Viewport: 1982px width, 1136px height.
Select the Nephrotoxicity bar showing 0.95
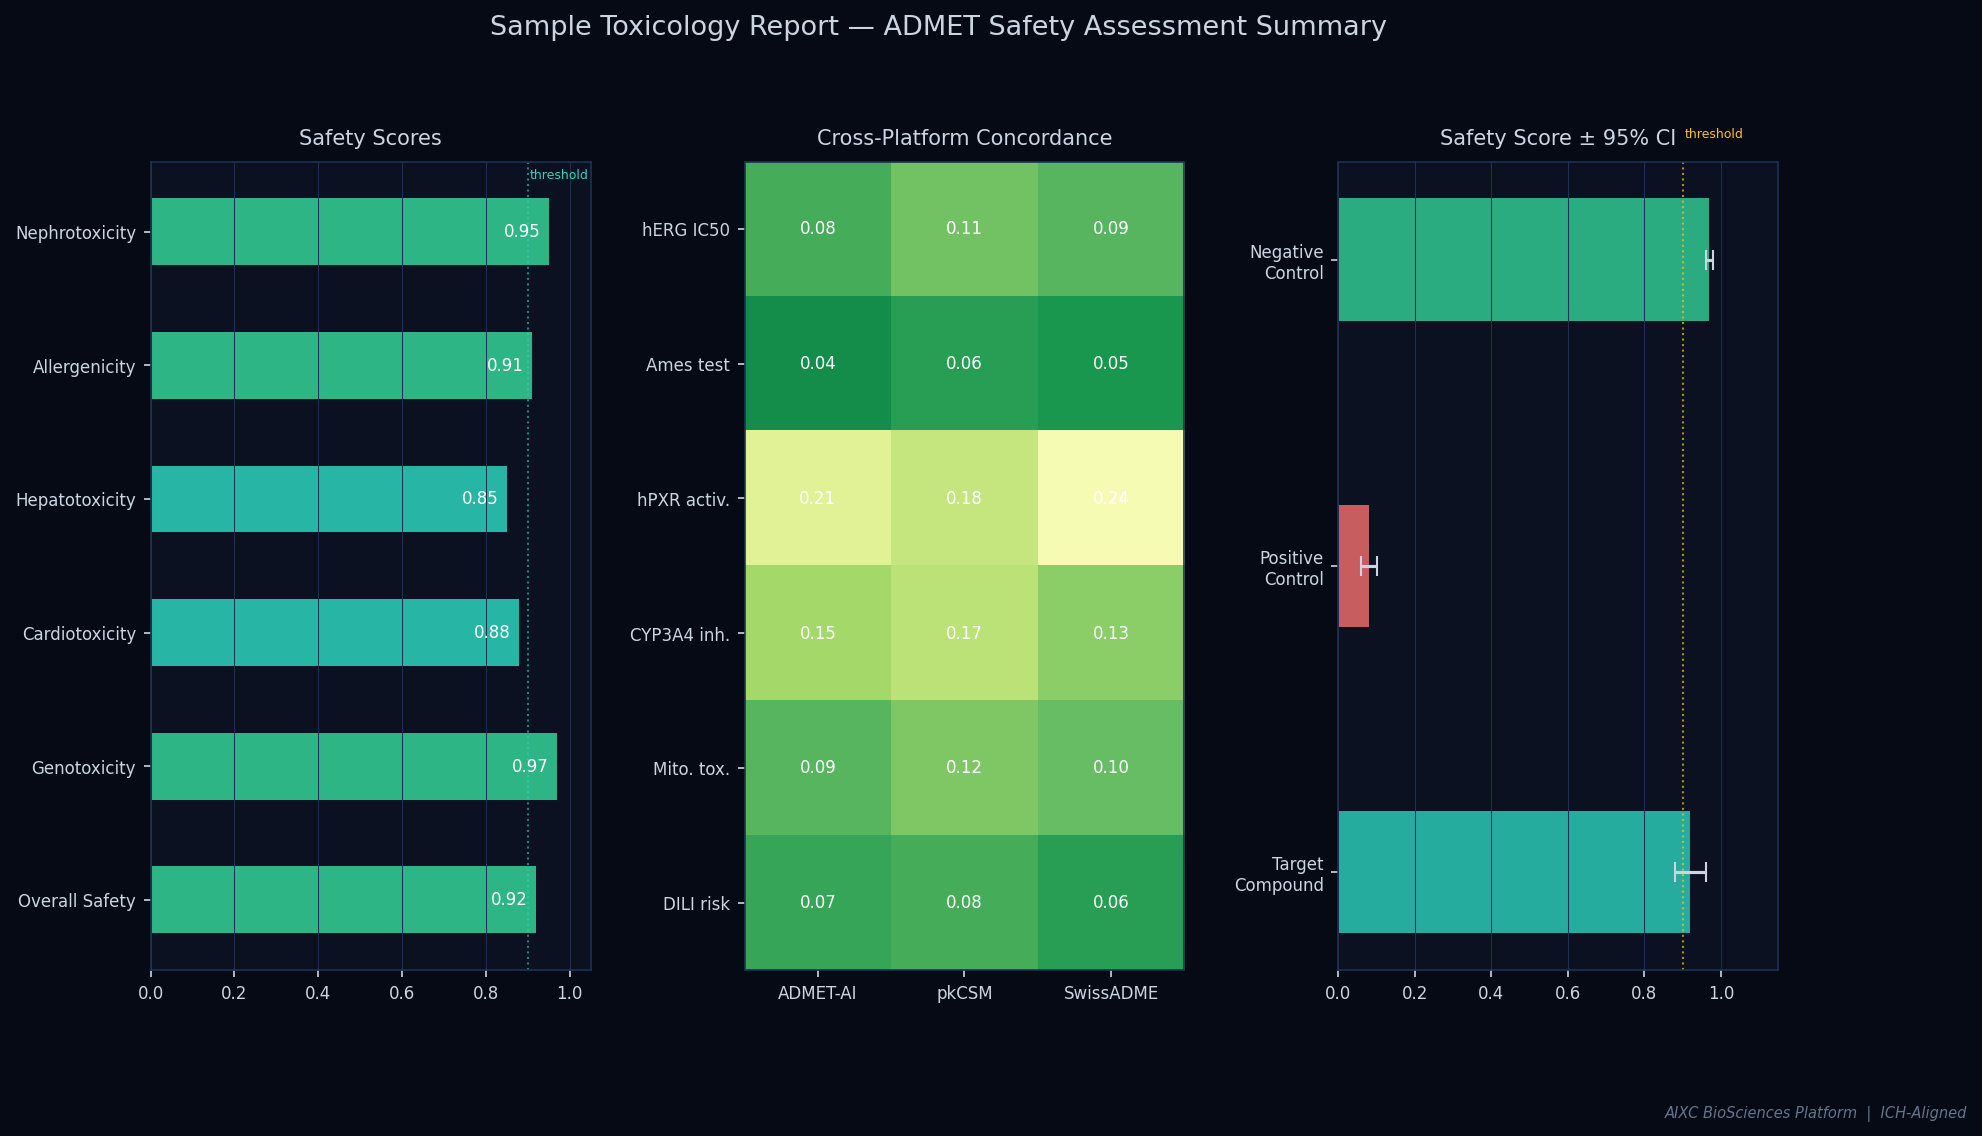pos(350,232)
